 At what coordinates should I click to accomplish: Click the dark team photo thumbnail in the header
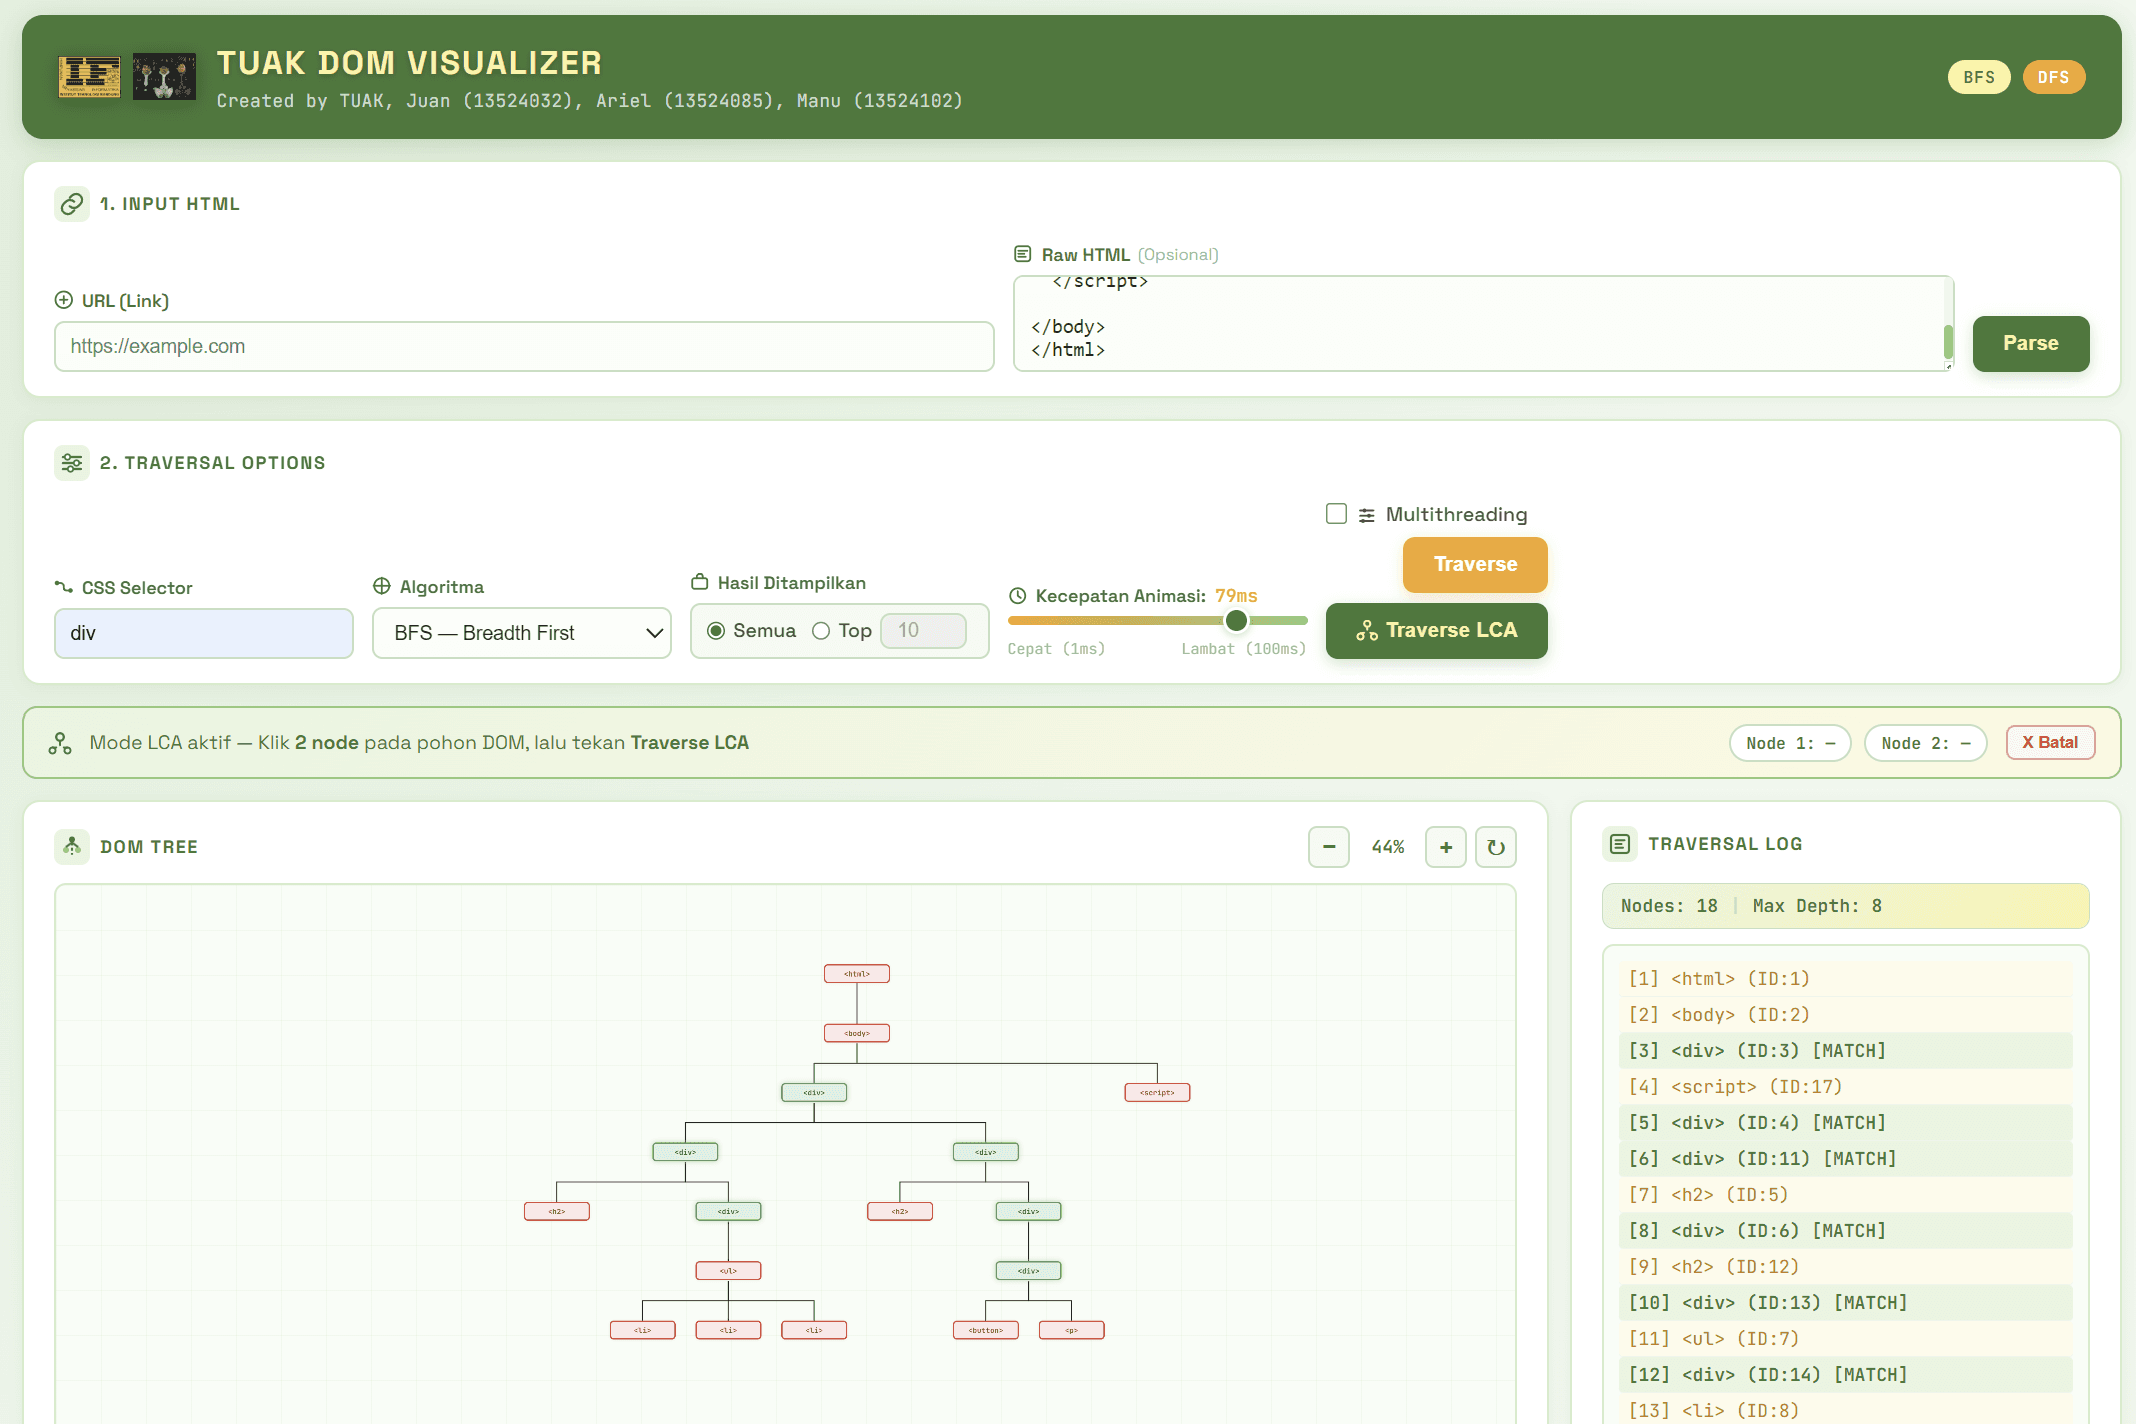[164, 77]
